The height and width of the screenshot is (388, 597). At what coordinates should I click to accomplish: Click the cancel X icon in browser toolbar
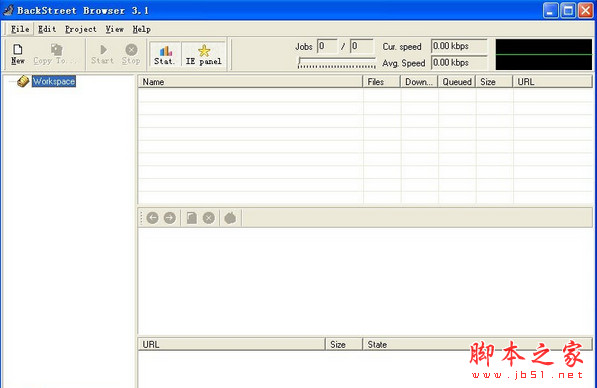[x=209, y=218]
